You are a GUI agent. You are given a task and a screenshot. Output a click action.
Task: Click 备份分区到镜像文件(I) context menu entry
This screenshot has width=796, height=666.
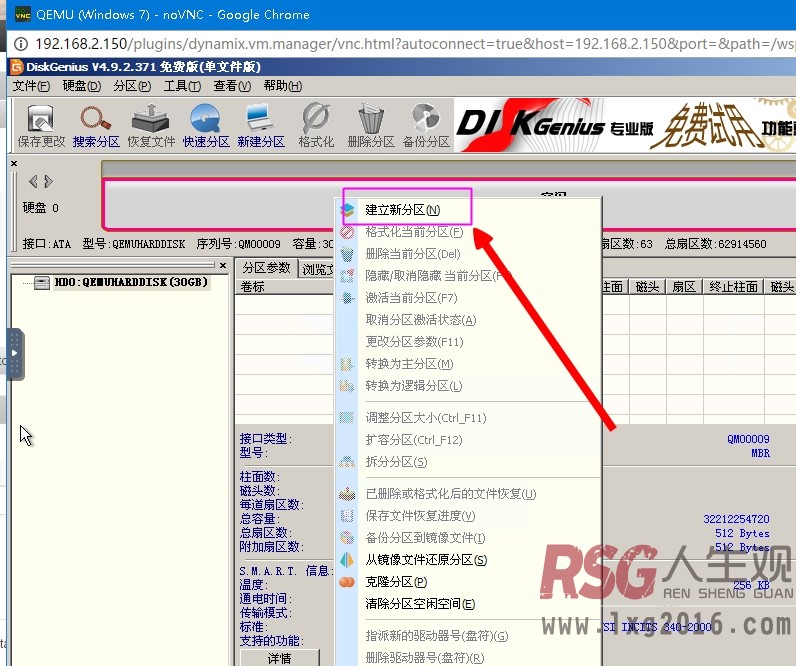click(468, 538)
